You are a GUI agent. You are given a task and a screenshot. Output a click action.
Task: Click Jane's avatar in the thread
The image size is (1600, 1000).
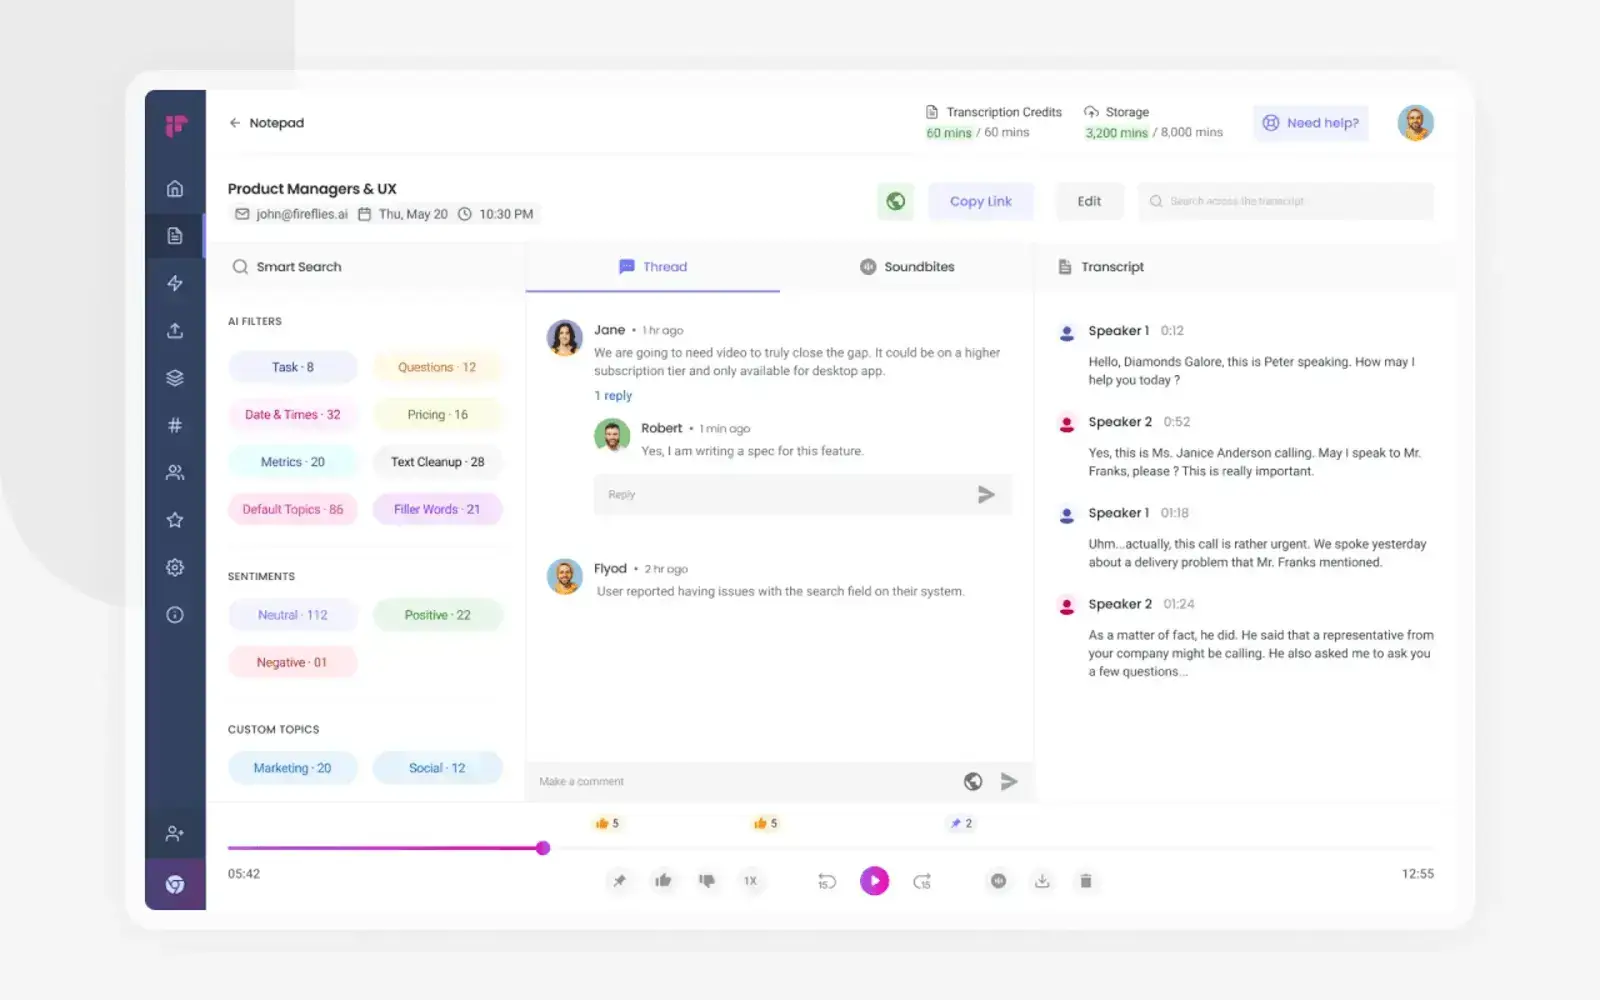click(x=565, y=338)
